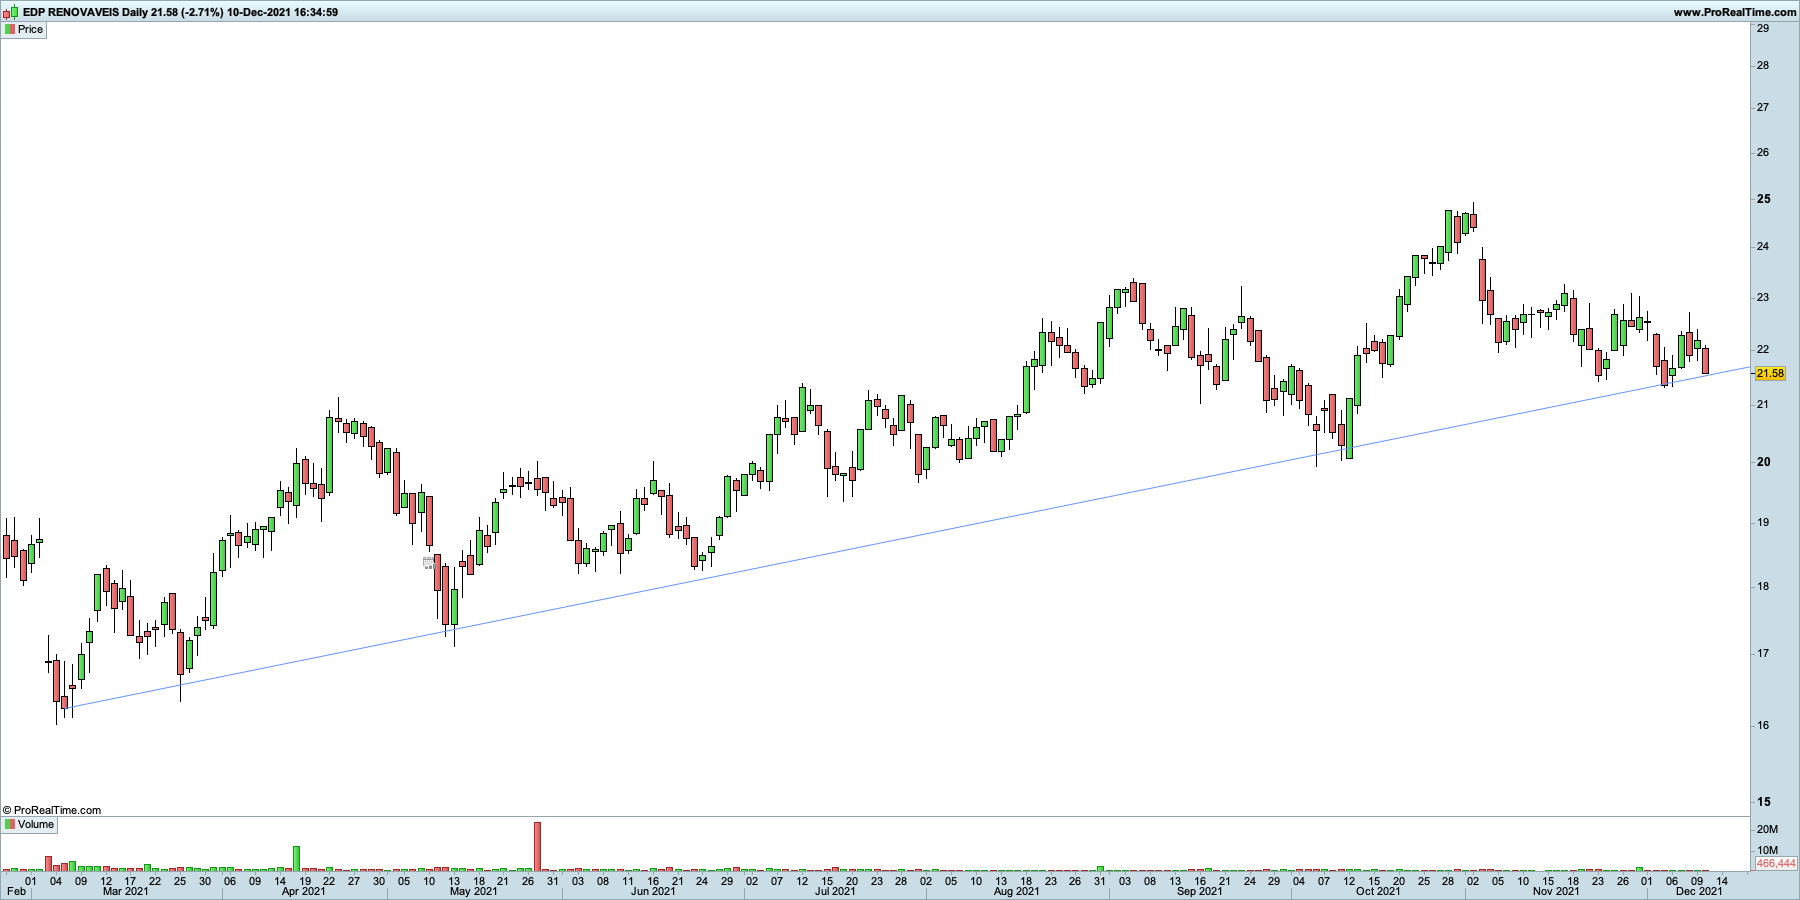1800x900 pixels.
Task: Click the 28 value on the price axis
Action: pyautogui.click(x=1763, y=65)
